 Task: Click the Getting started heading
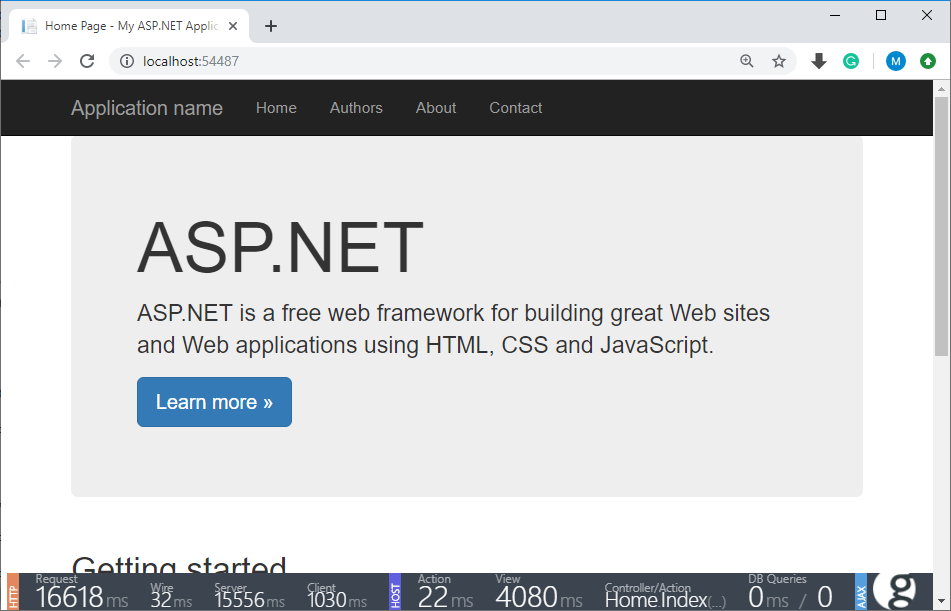[x=179, y=564]
